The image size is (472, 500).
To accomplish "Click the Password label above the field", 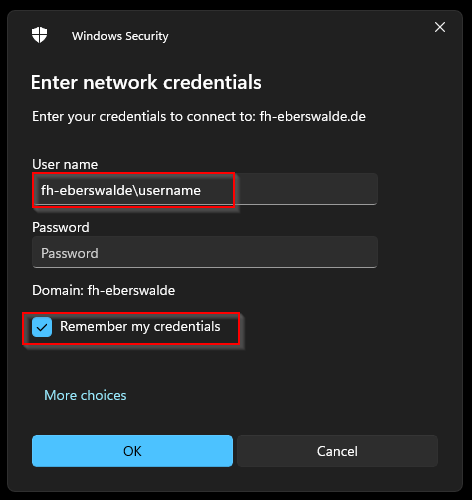I will coord(61,227).
